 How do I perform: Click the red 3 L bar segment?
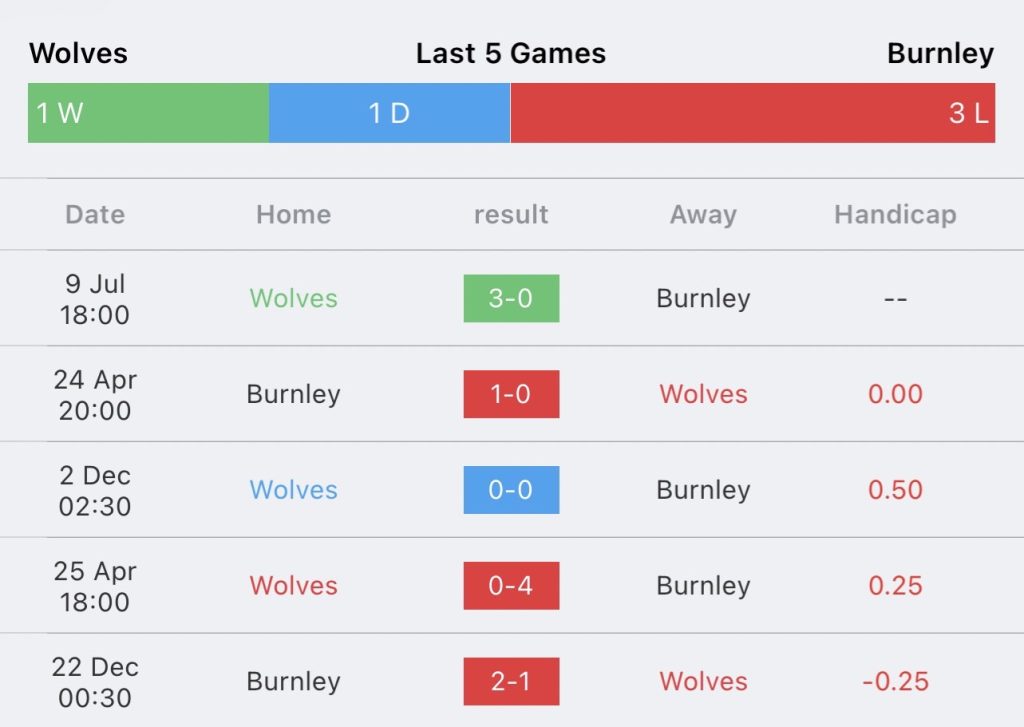pos(753,113)
